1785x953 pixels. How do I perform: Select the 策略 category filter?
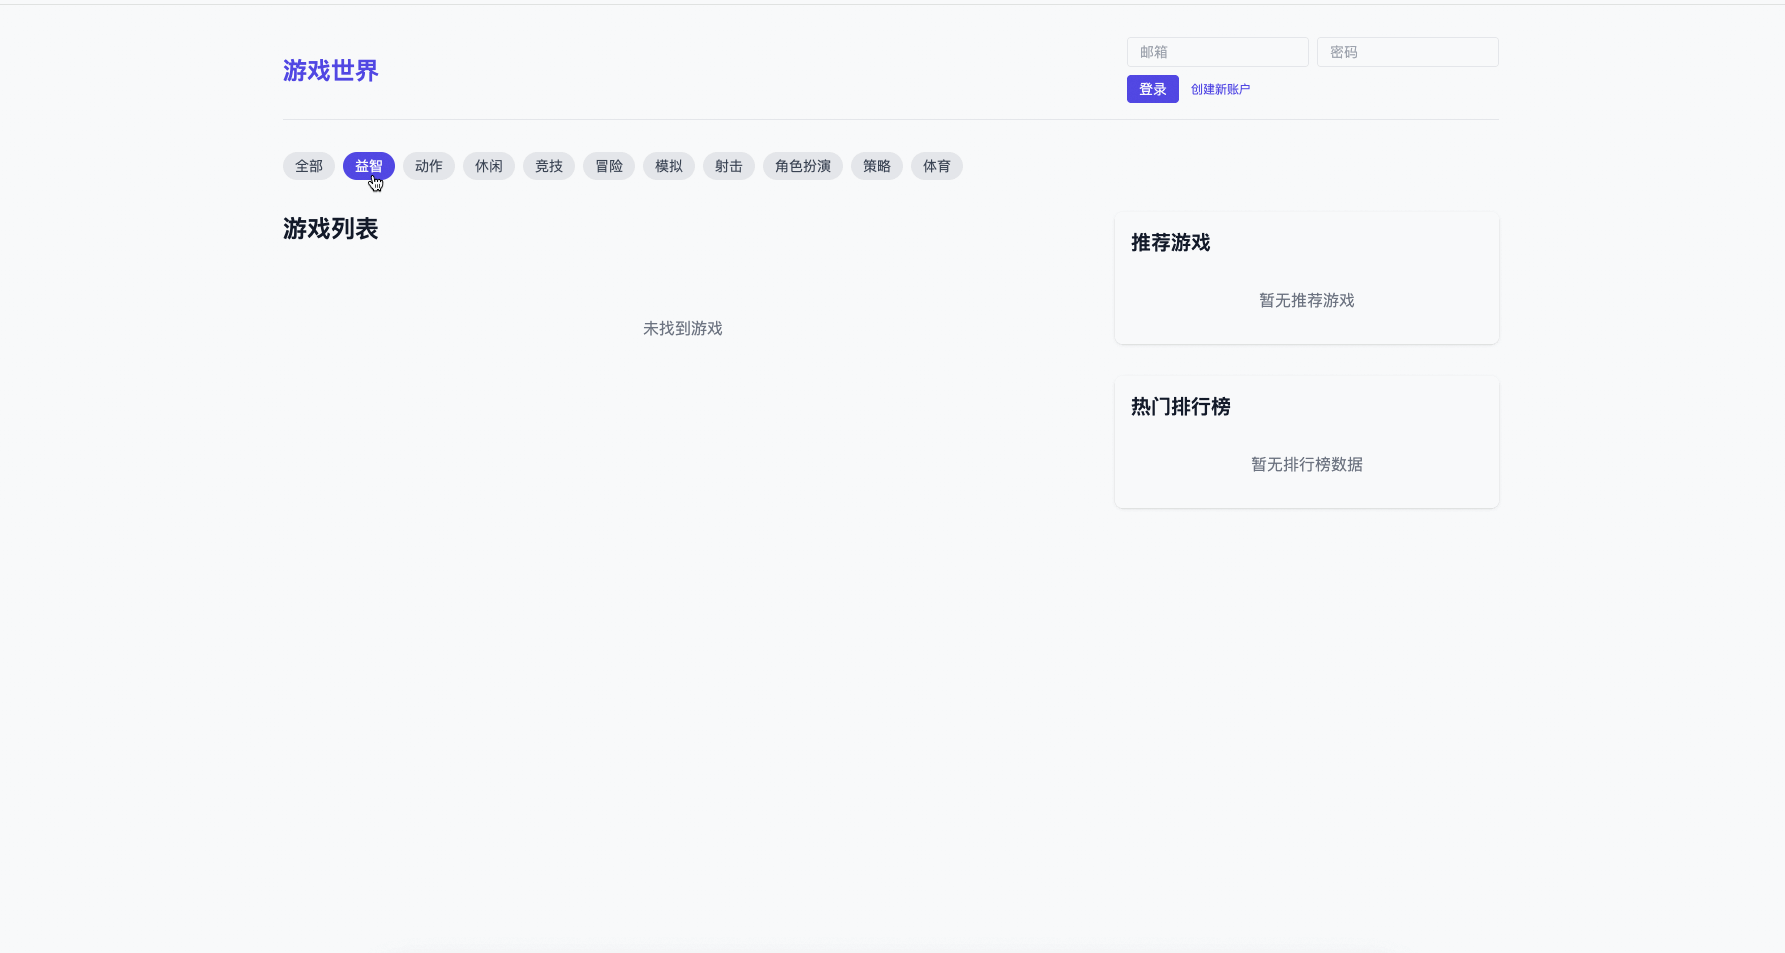pyautogui.click(x=876, y=166)
